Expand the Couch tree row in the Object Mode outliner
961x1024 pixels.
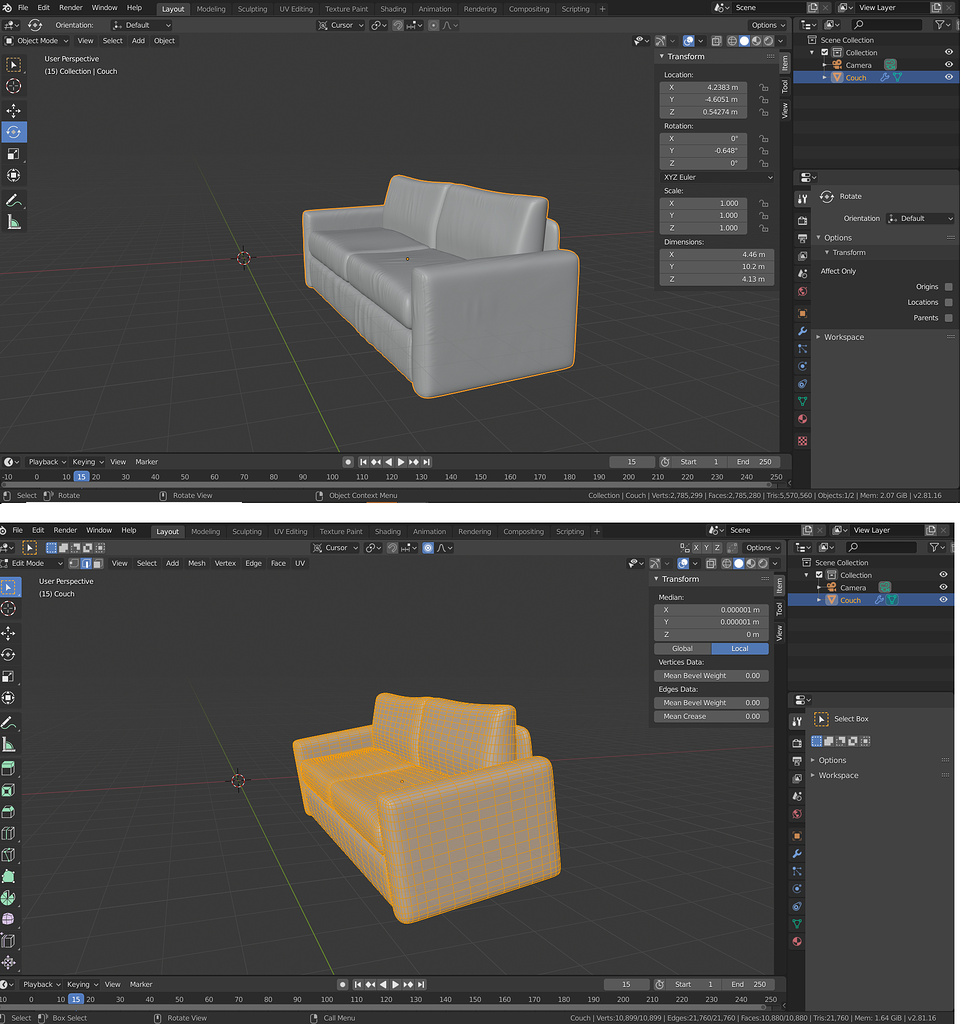pos(825,77)
